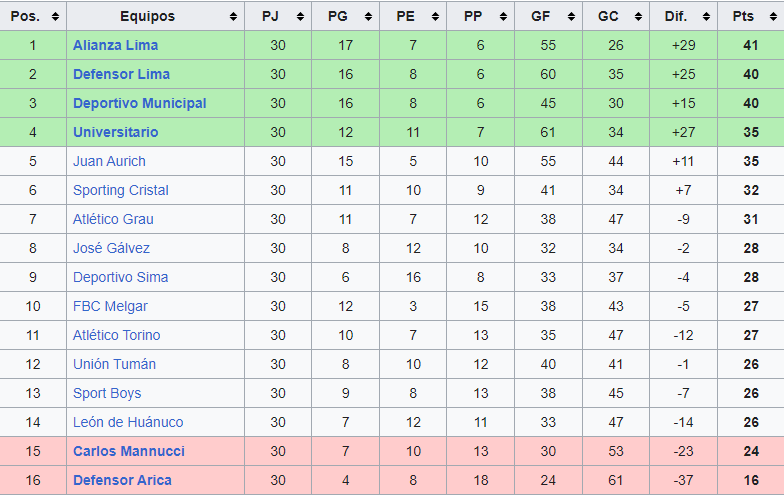Sort by Dif. column arrow icon
This screenshot has width=784, height=495.
click(706, 16)
